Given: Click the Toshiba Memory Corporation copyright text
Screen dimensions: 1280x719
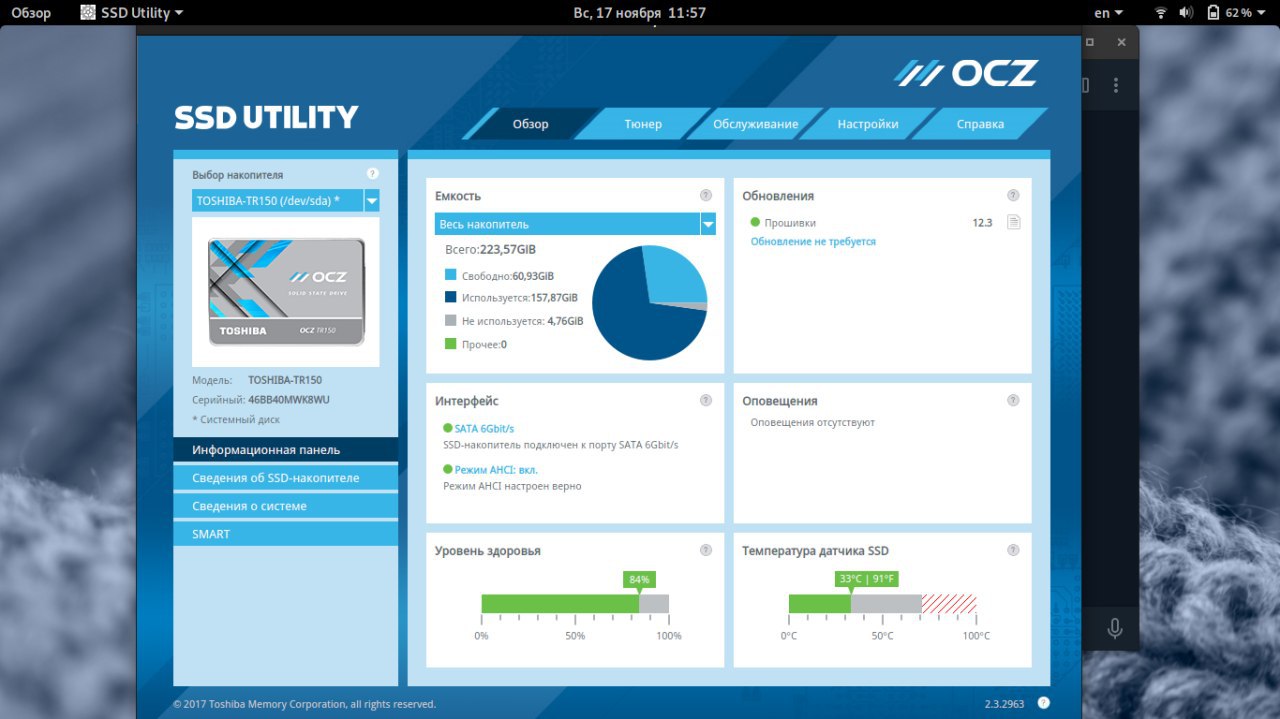Looking at the screenshot, I should (304, 704).
